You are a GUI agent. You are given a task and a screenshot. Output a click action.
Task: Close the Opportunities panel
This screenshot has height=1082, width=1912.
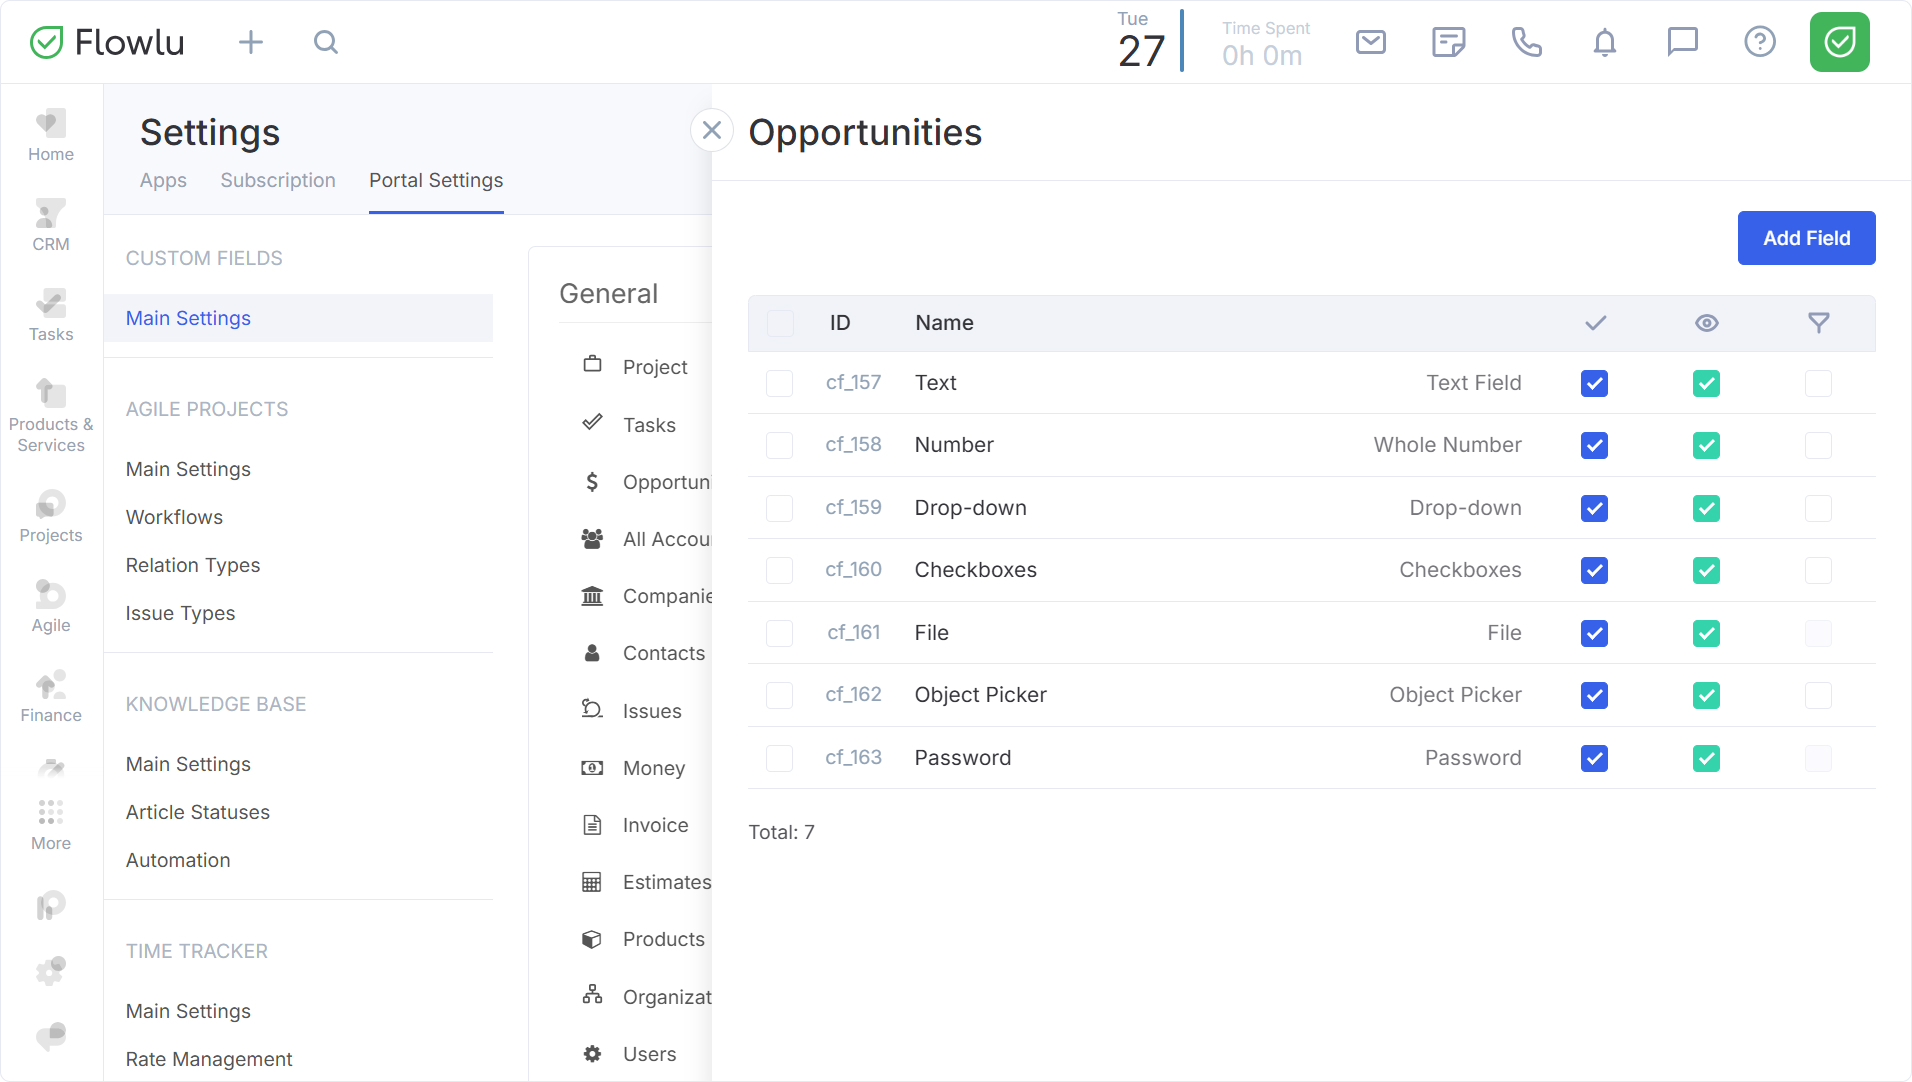tap(712, 130)
